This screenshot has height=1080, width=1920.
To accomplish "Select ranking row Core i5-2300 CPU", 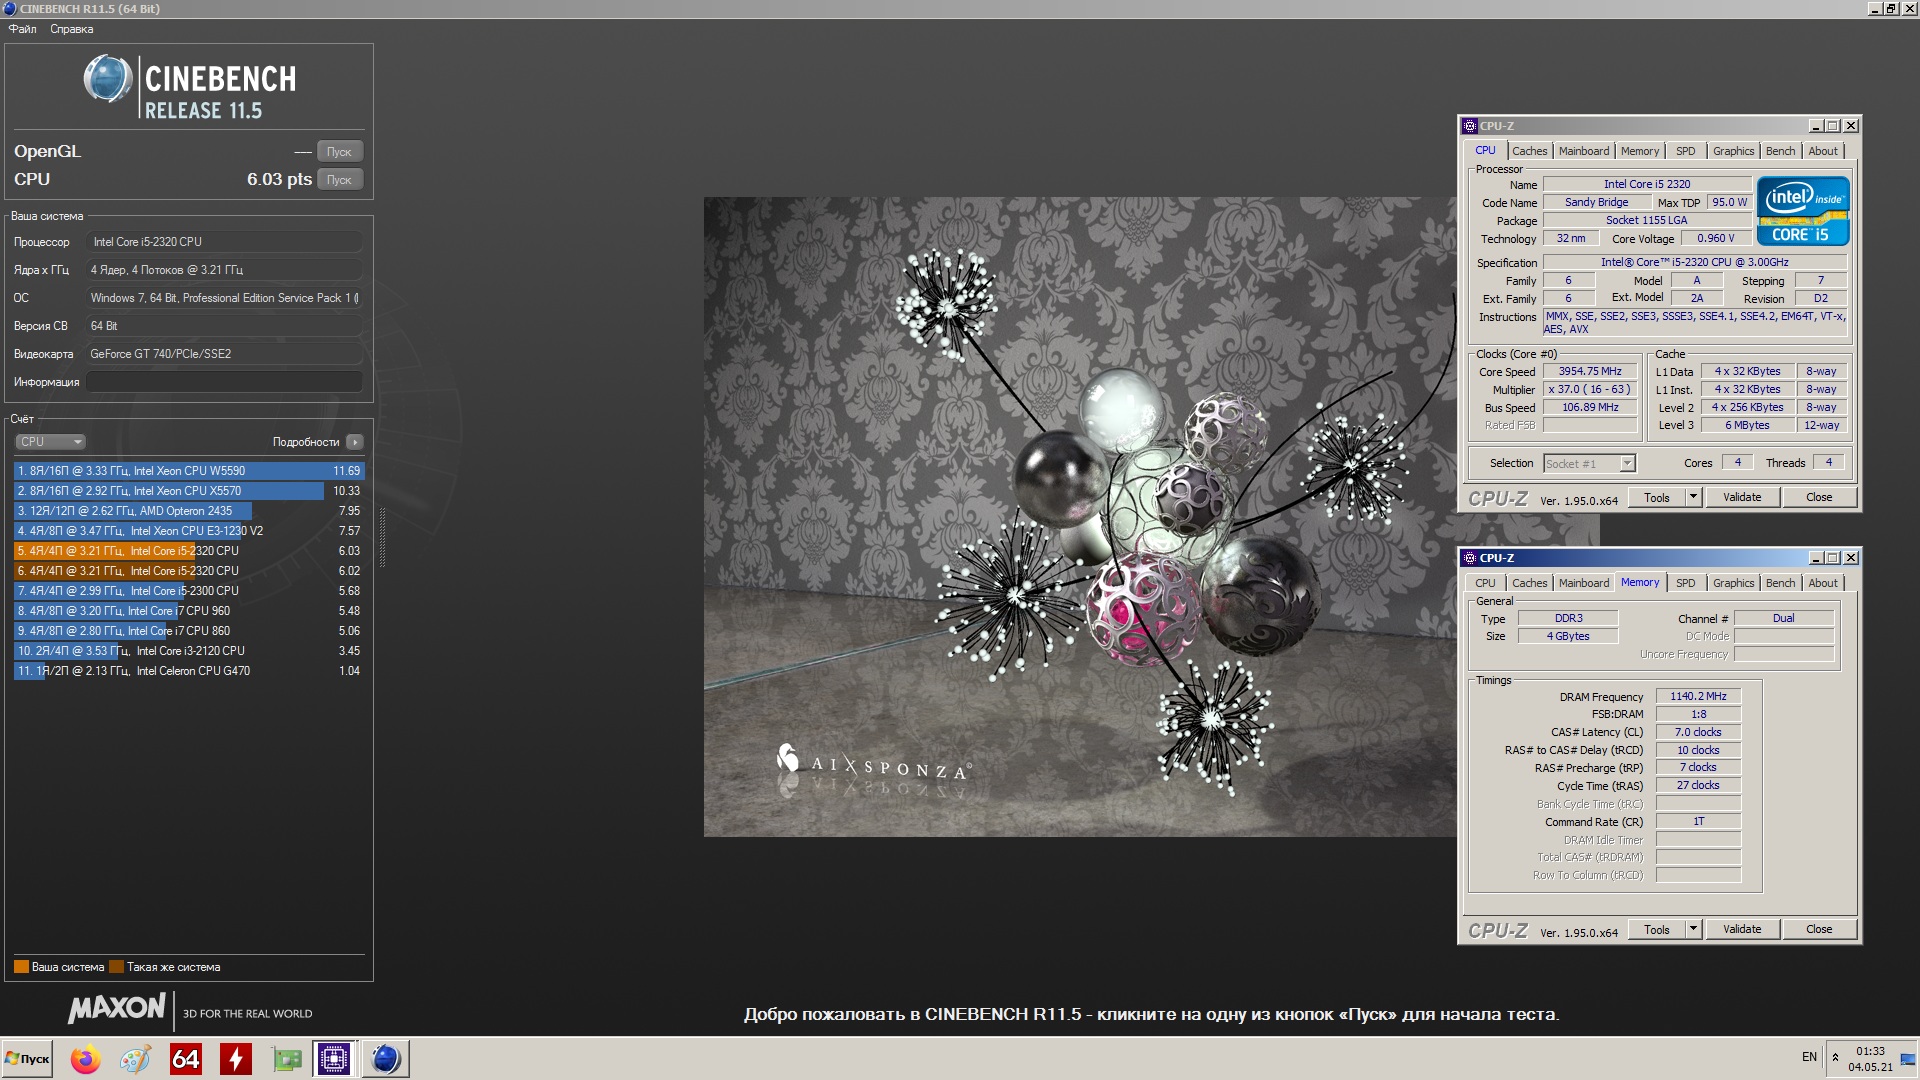I will tap(189, 591).
